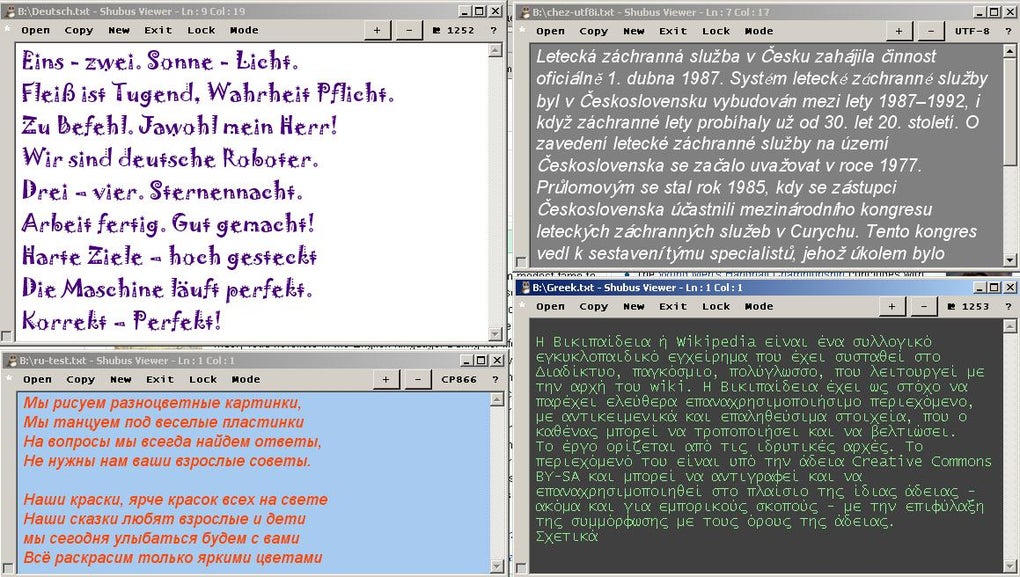The image size is (1020, 577).
Task: Click Lock in the Greek.txt window
Action: point(716,306)
